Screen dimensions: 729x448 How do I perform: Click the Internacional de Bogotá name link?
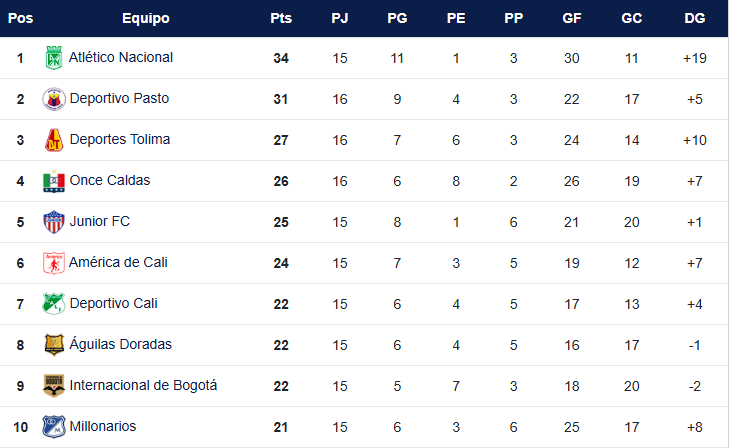[x=143, y=386]
